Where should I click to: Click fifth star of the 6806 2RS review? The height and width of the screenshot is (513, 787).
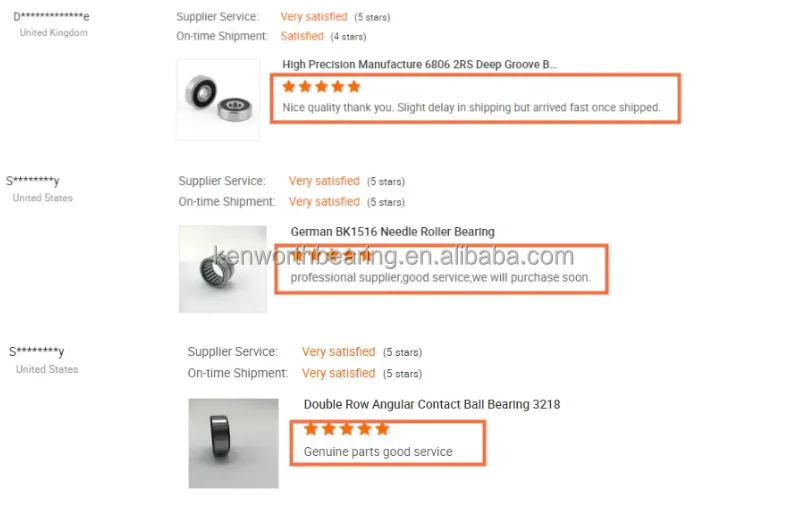point(354,86)
